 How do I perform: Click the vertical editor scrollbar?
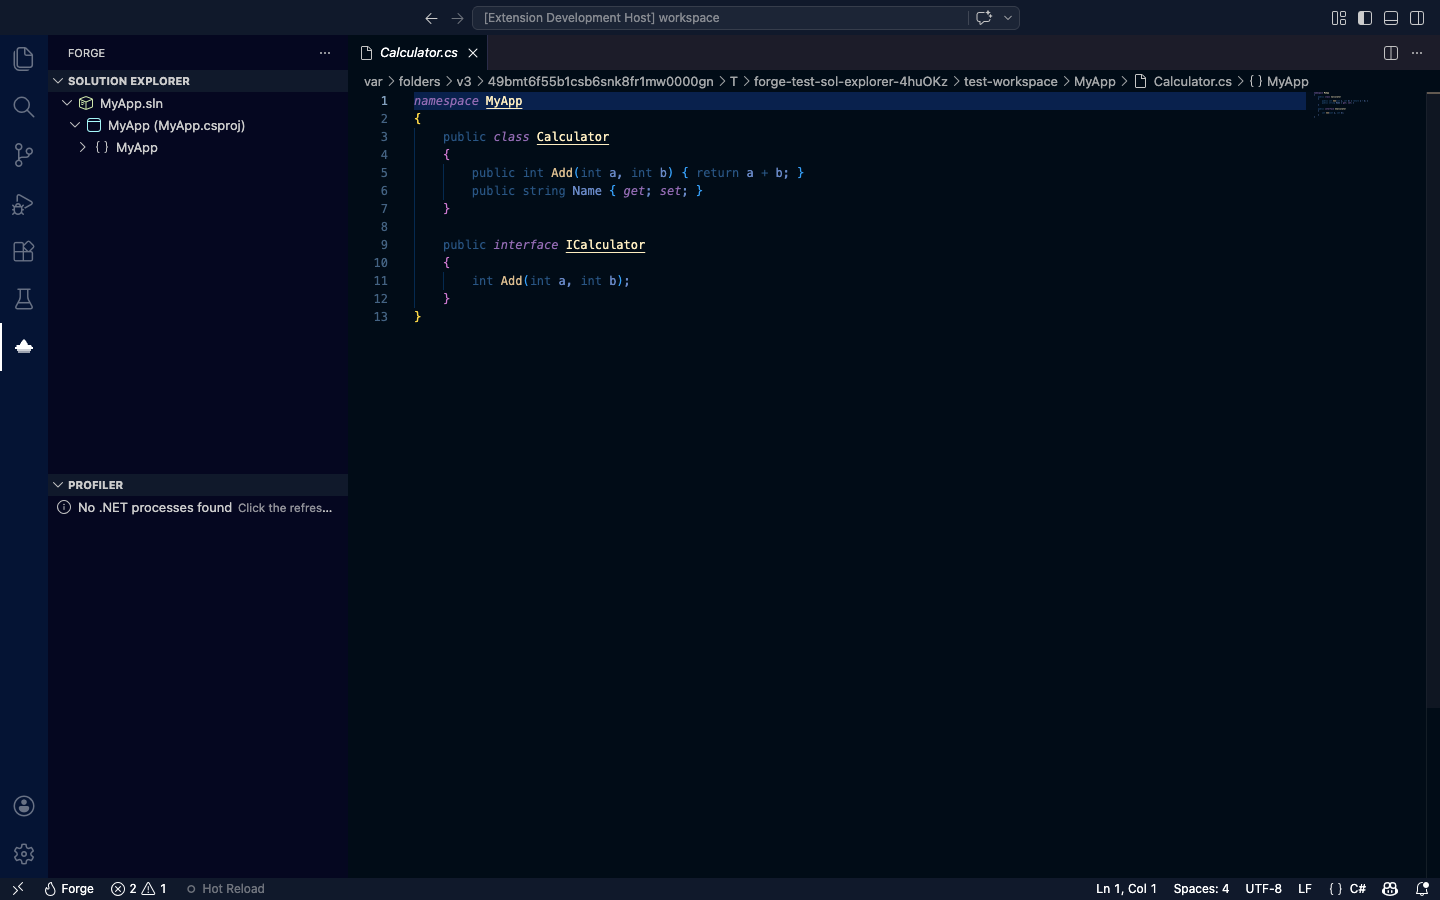pyautogui.click(x=1432, y=400)
